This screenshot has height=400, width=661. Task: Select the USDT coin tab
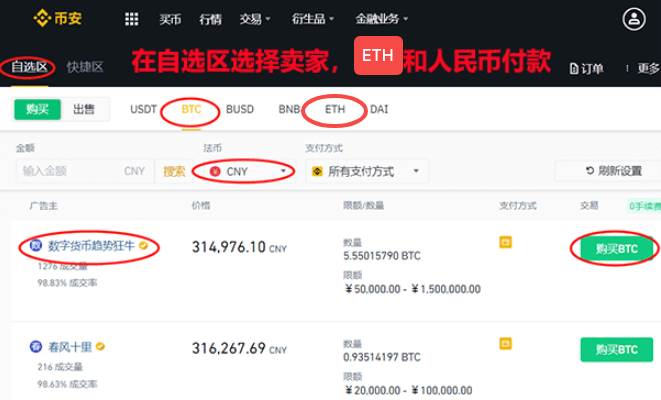click(x=143, y=109)
